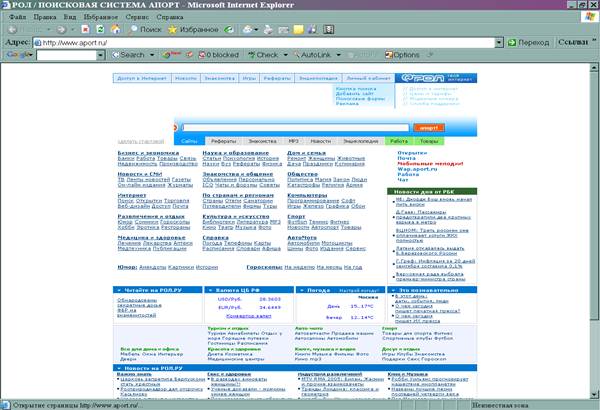Open the Вид menu
This screenshot has width=600, height=410.
click(x=70, y=17)
